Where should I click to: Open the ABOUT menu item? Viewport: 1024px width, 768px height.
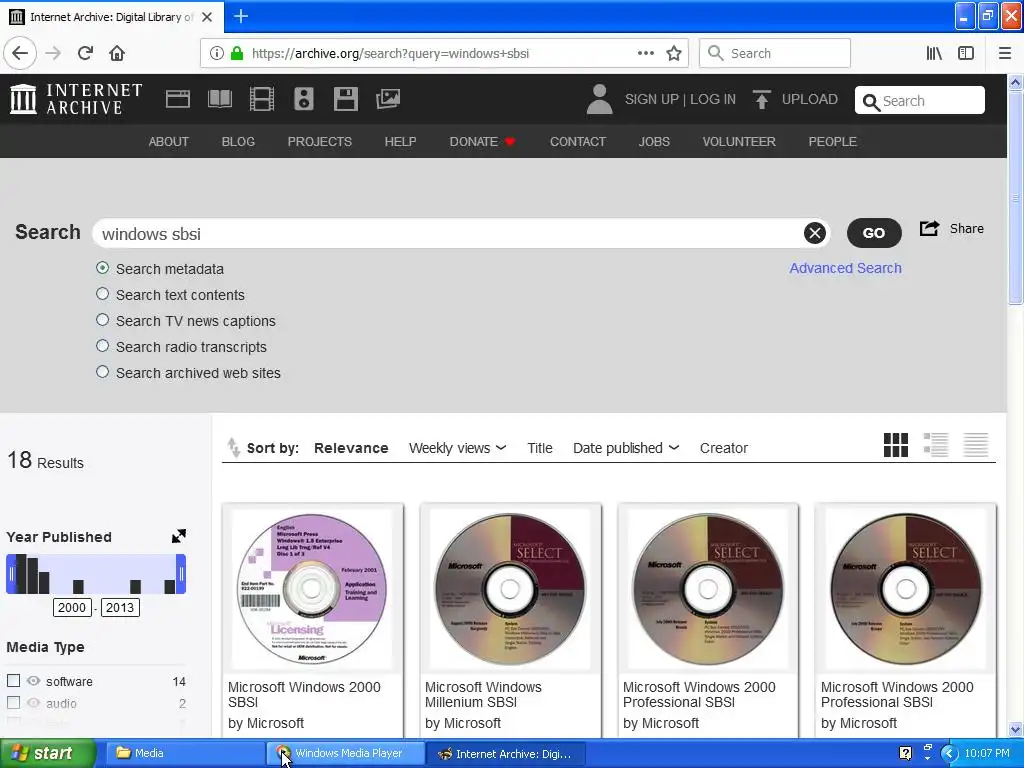point(168,142)
